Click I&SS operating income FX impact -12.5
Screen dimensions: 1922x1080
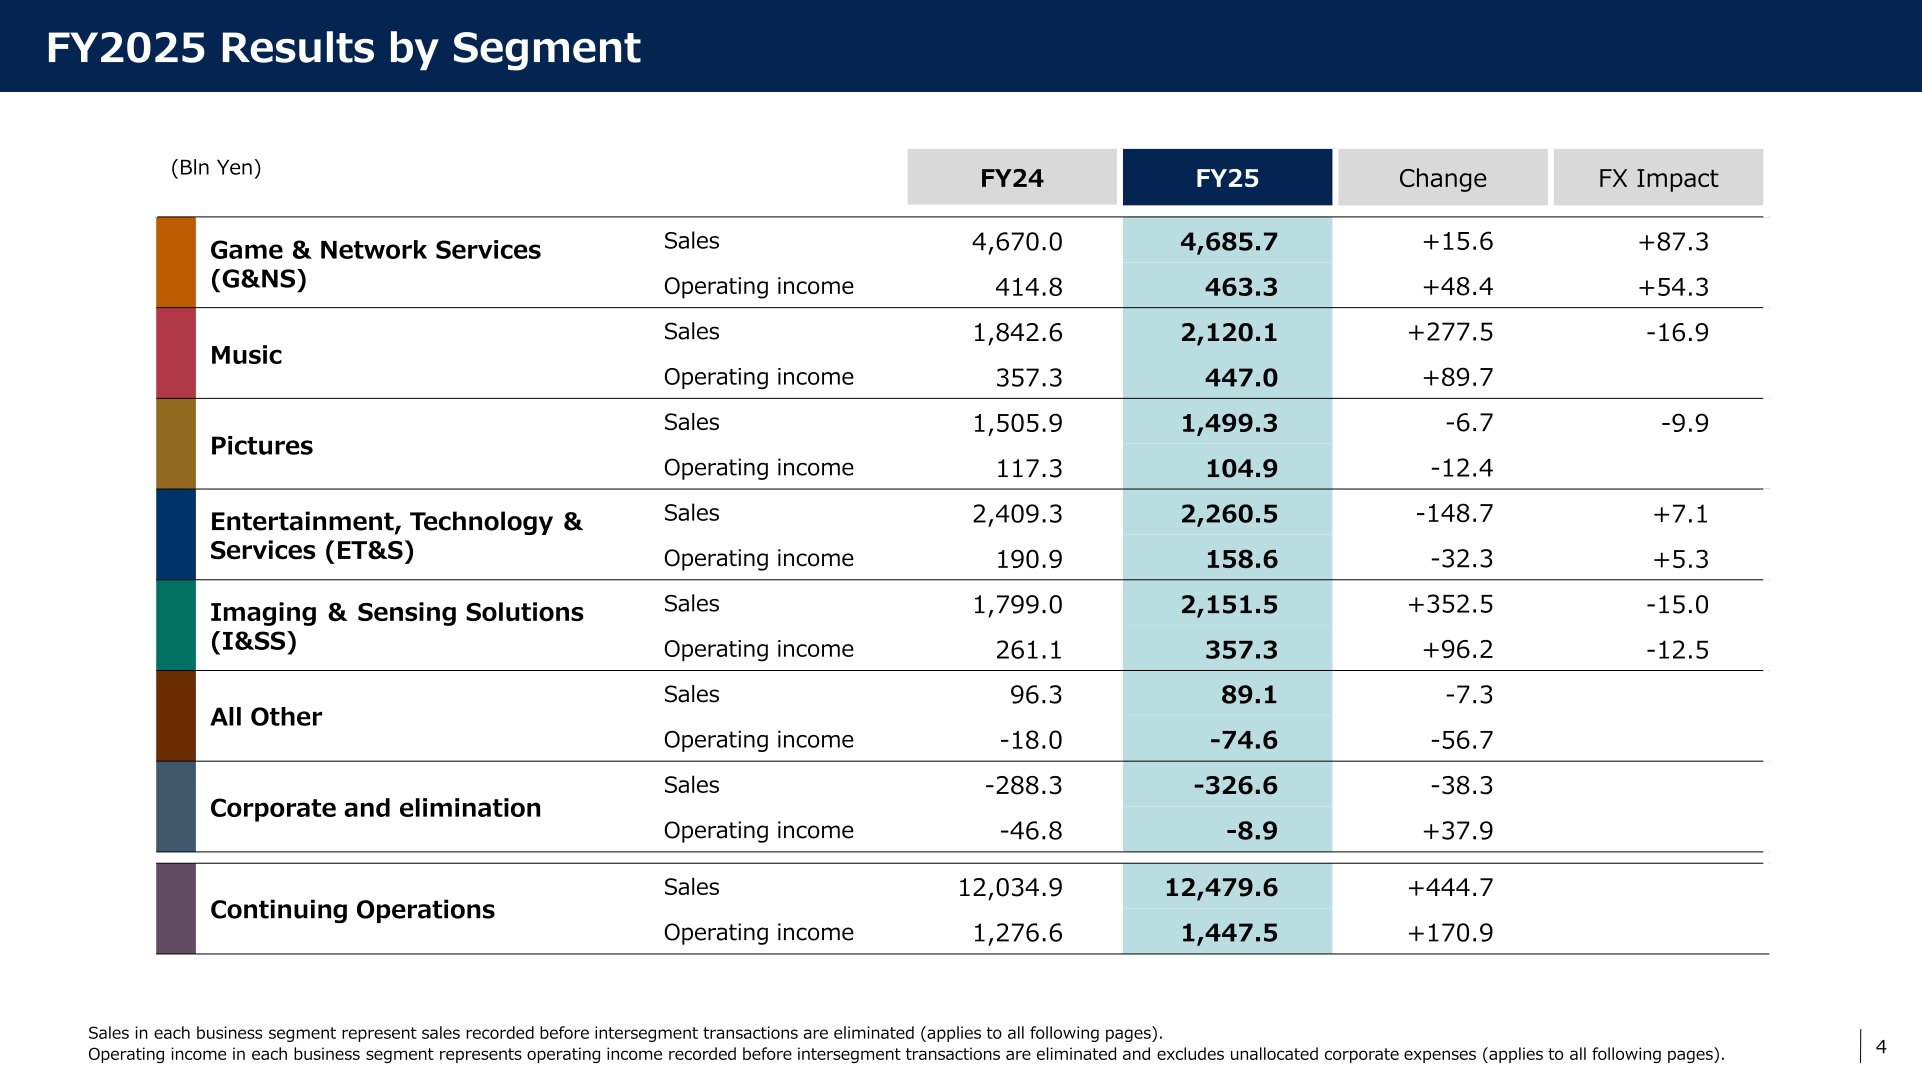pyautogui.click(x=1677, y=650)
